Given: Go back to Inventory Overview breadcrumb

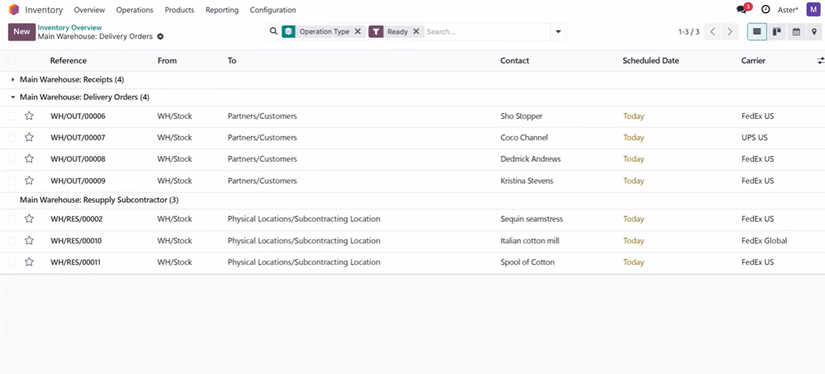Looking at the screenshot, I should [x=70, y=27].
